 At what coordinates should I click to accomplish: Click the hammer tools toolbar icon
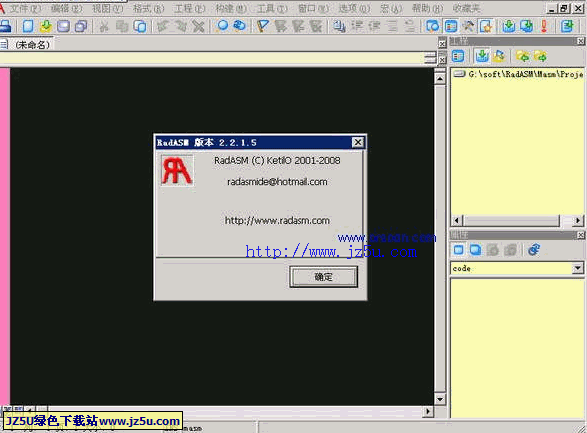click(x=468, y=26)
